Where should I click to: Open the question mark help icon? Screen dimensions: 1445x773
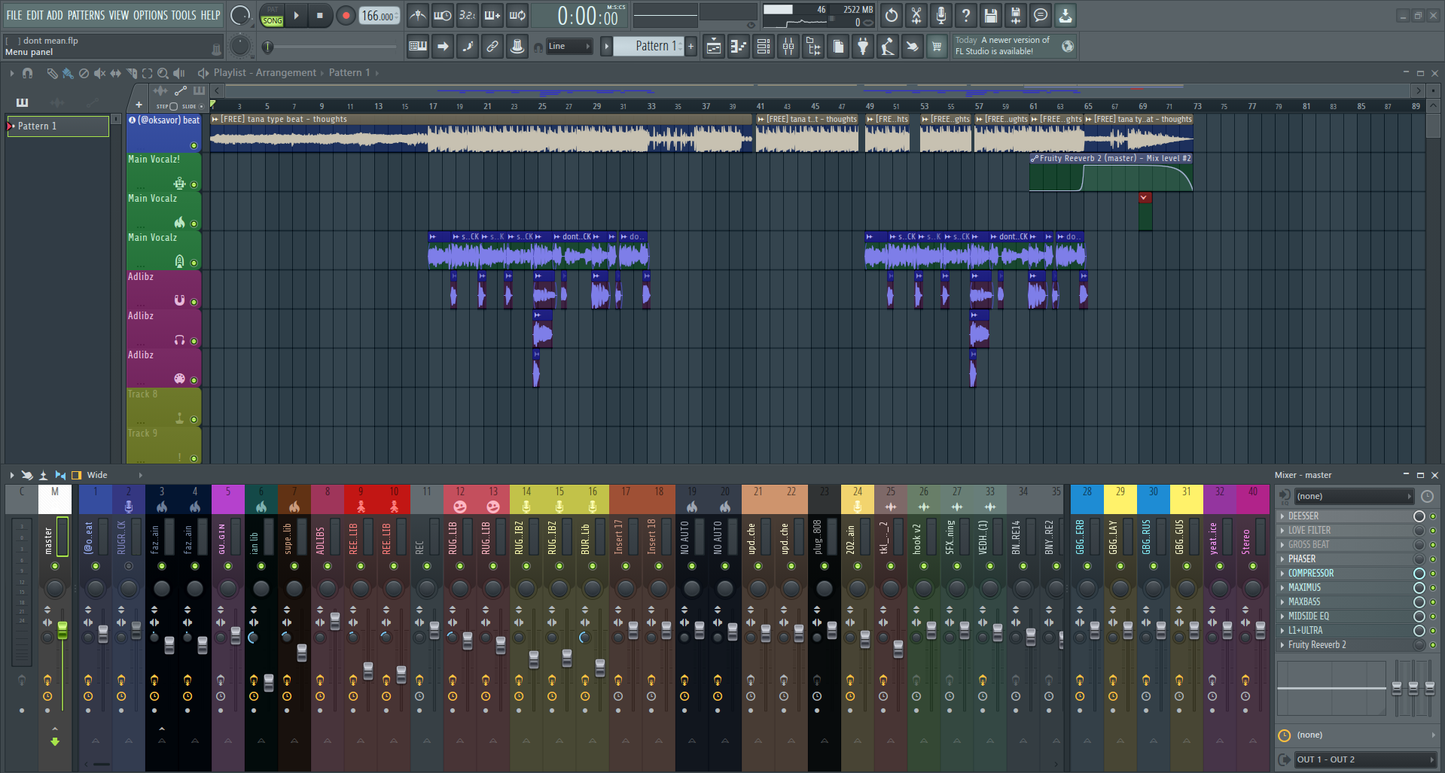coord(965,15)
